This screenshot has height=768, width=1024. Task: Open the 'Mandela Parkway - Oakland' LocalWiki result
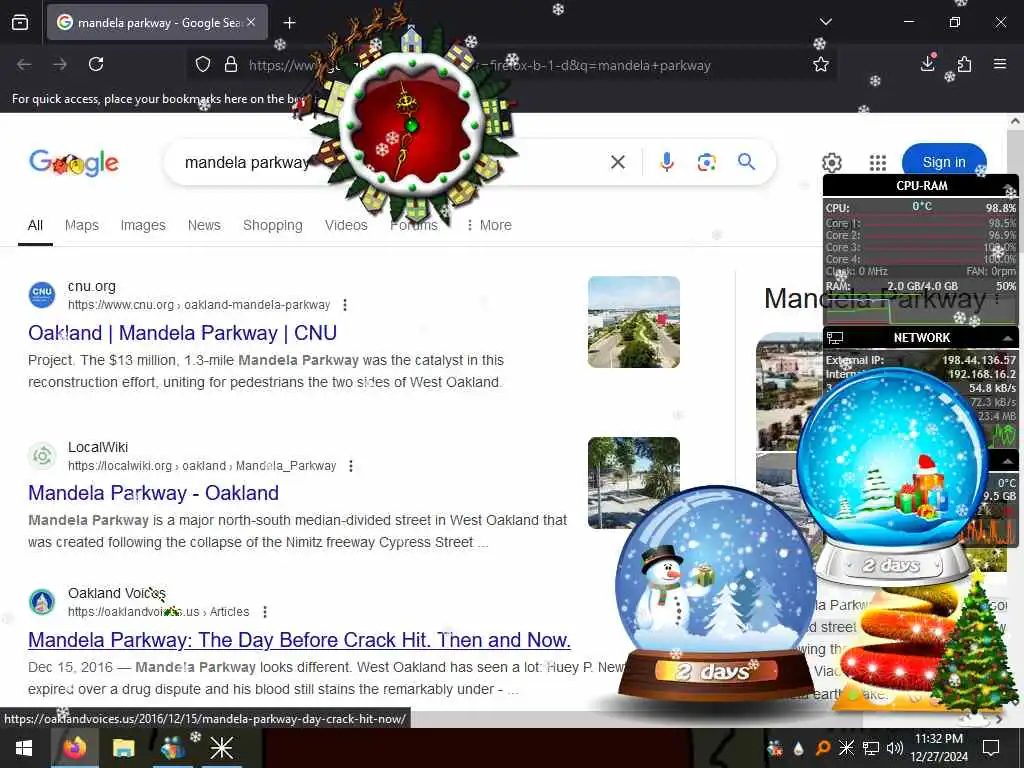pos(153,493)
